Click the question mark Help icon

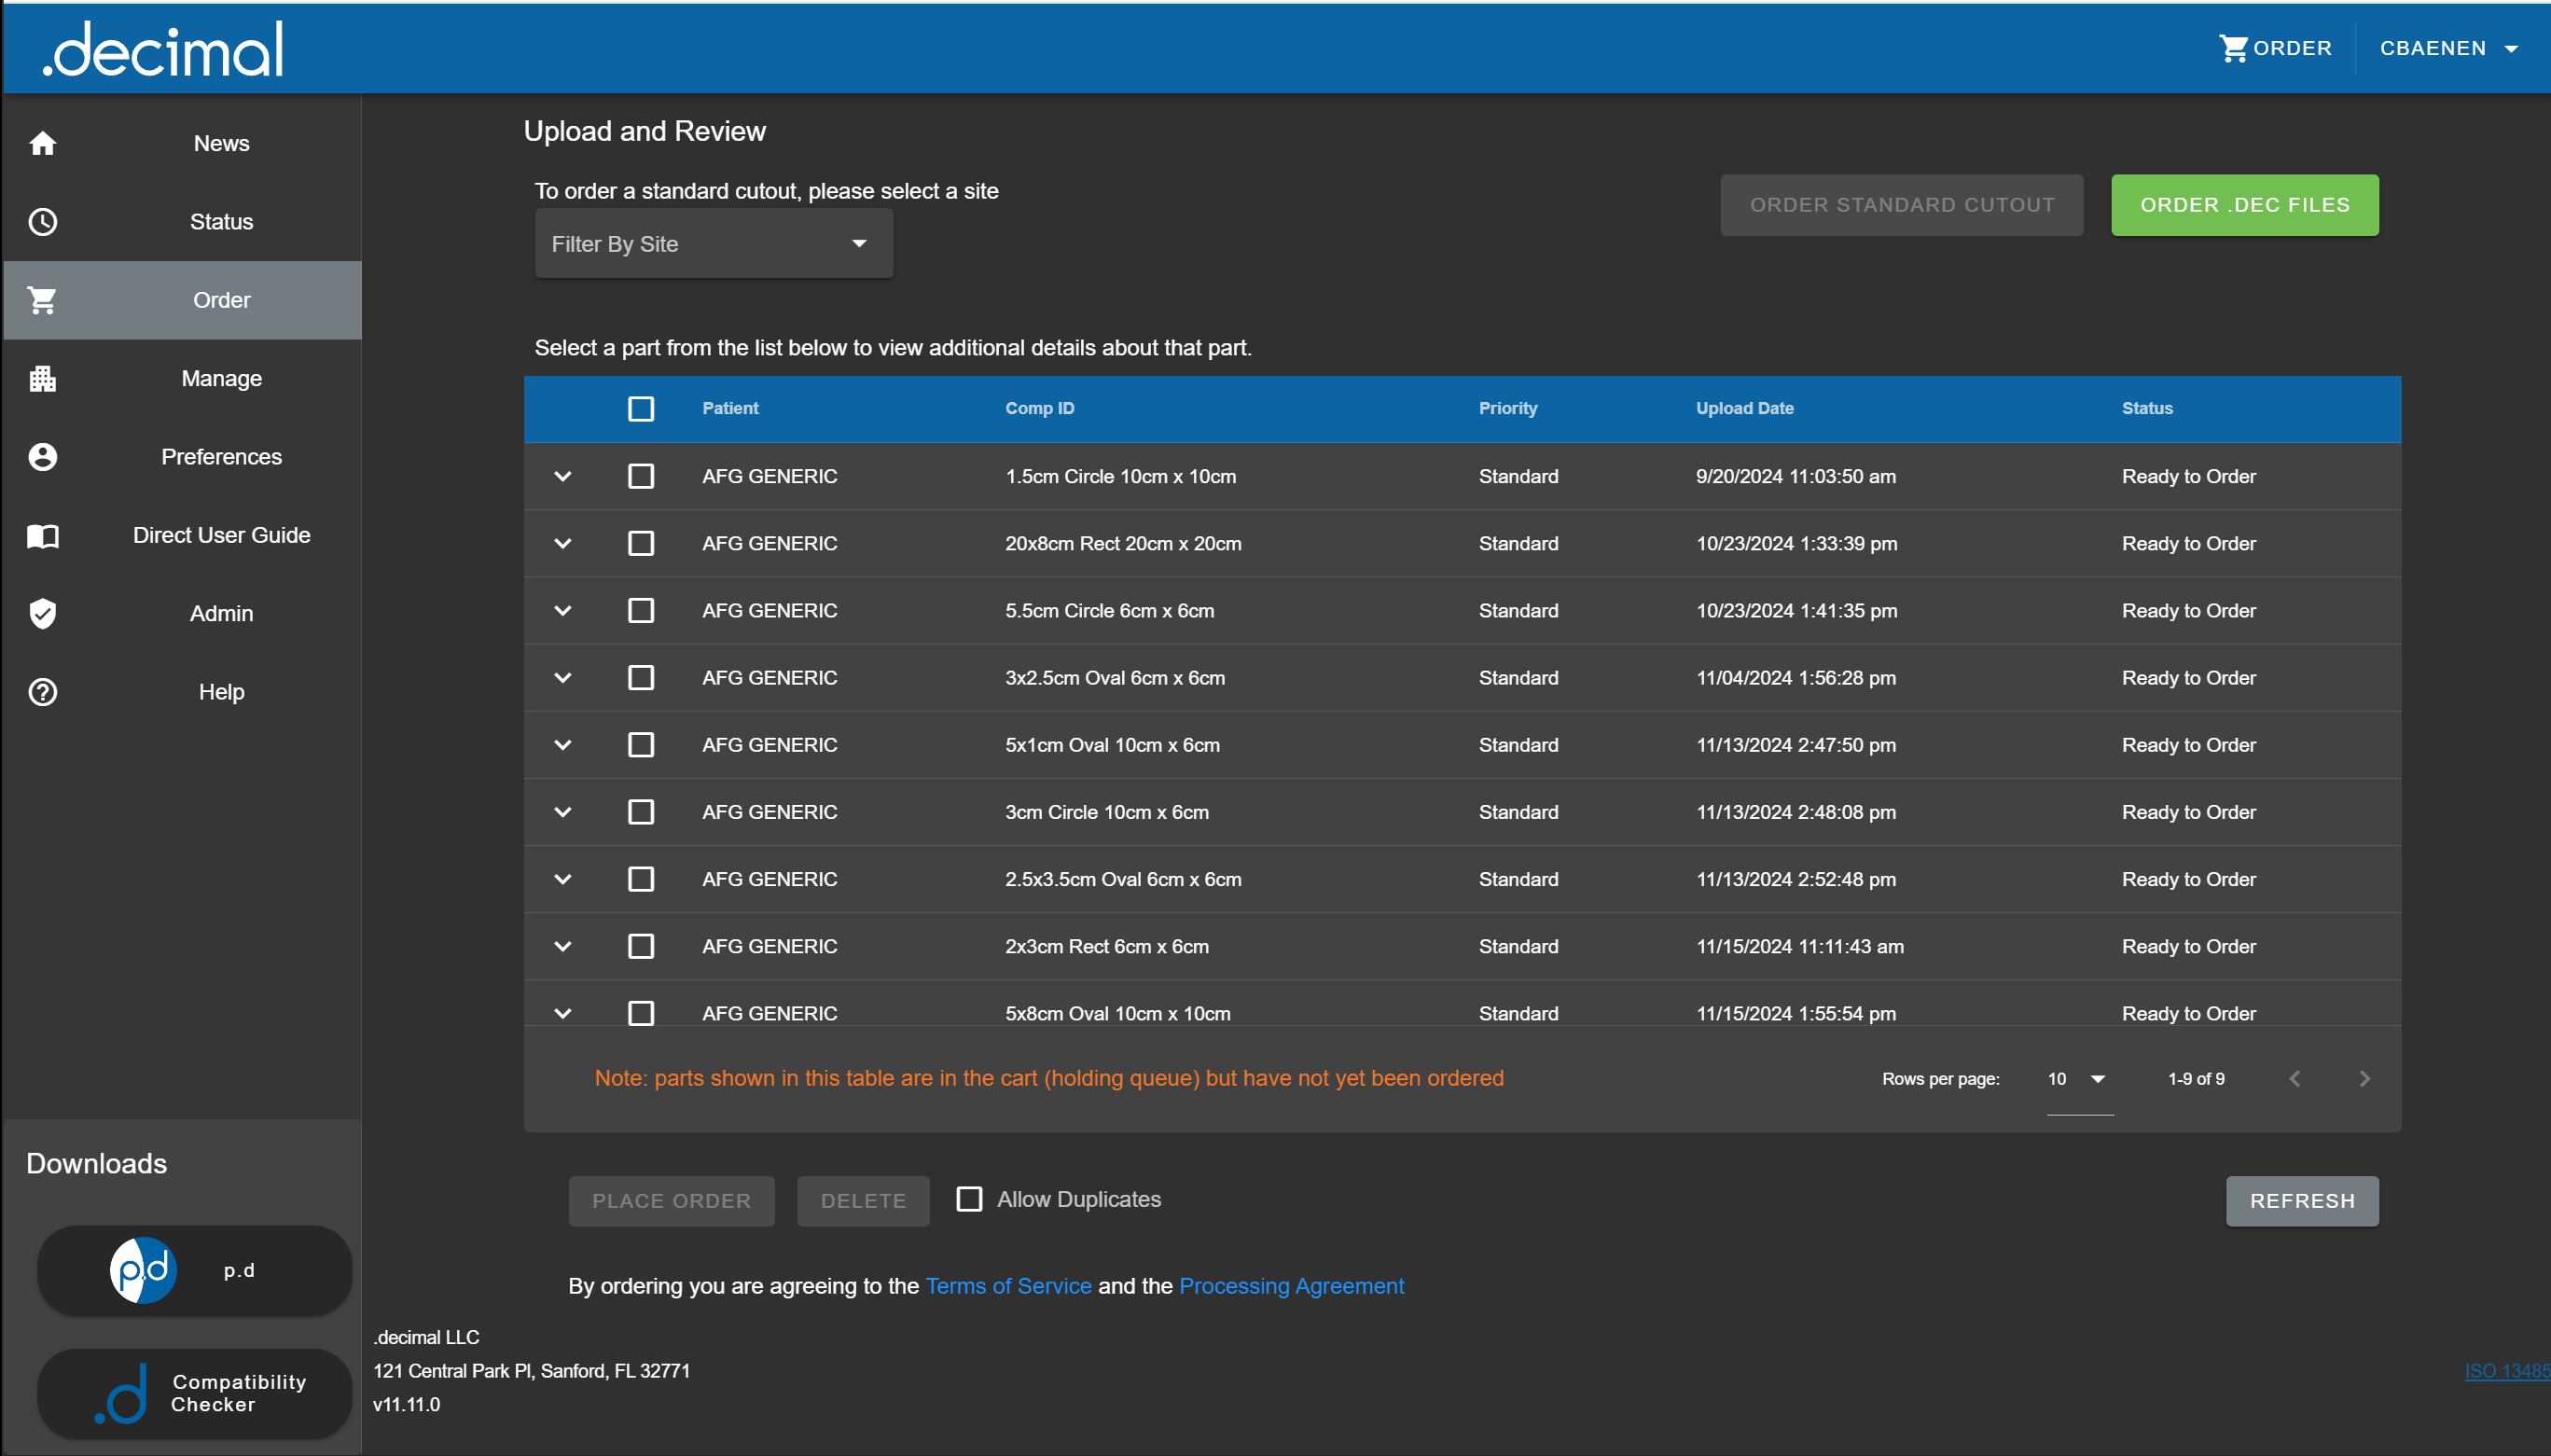[x=42, y=692]
